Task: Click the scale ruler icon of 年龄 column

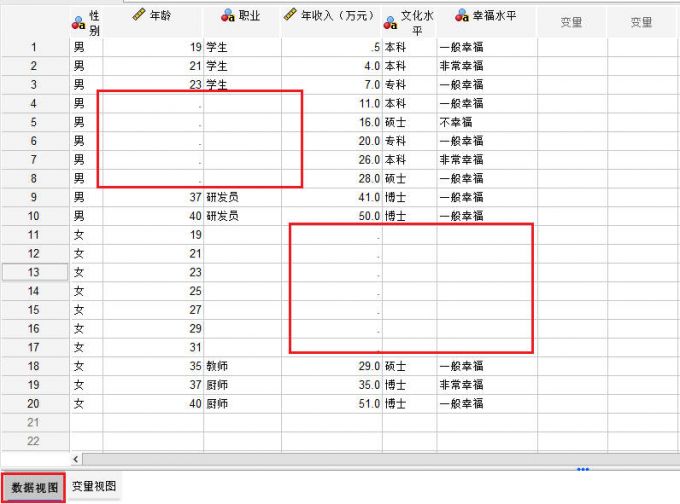Action: tap(139, 15)
